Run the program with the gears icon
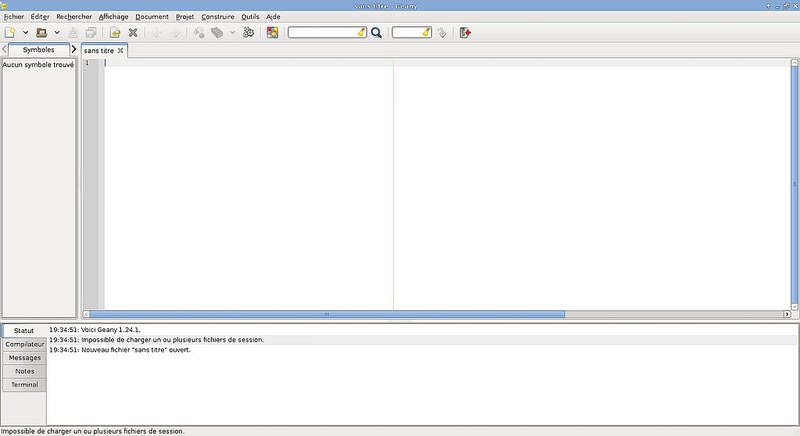This screenshot has height=436, width=800. click(248, 33)
